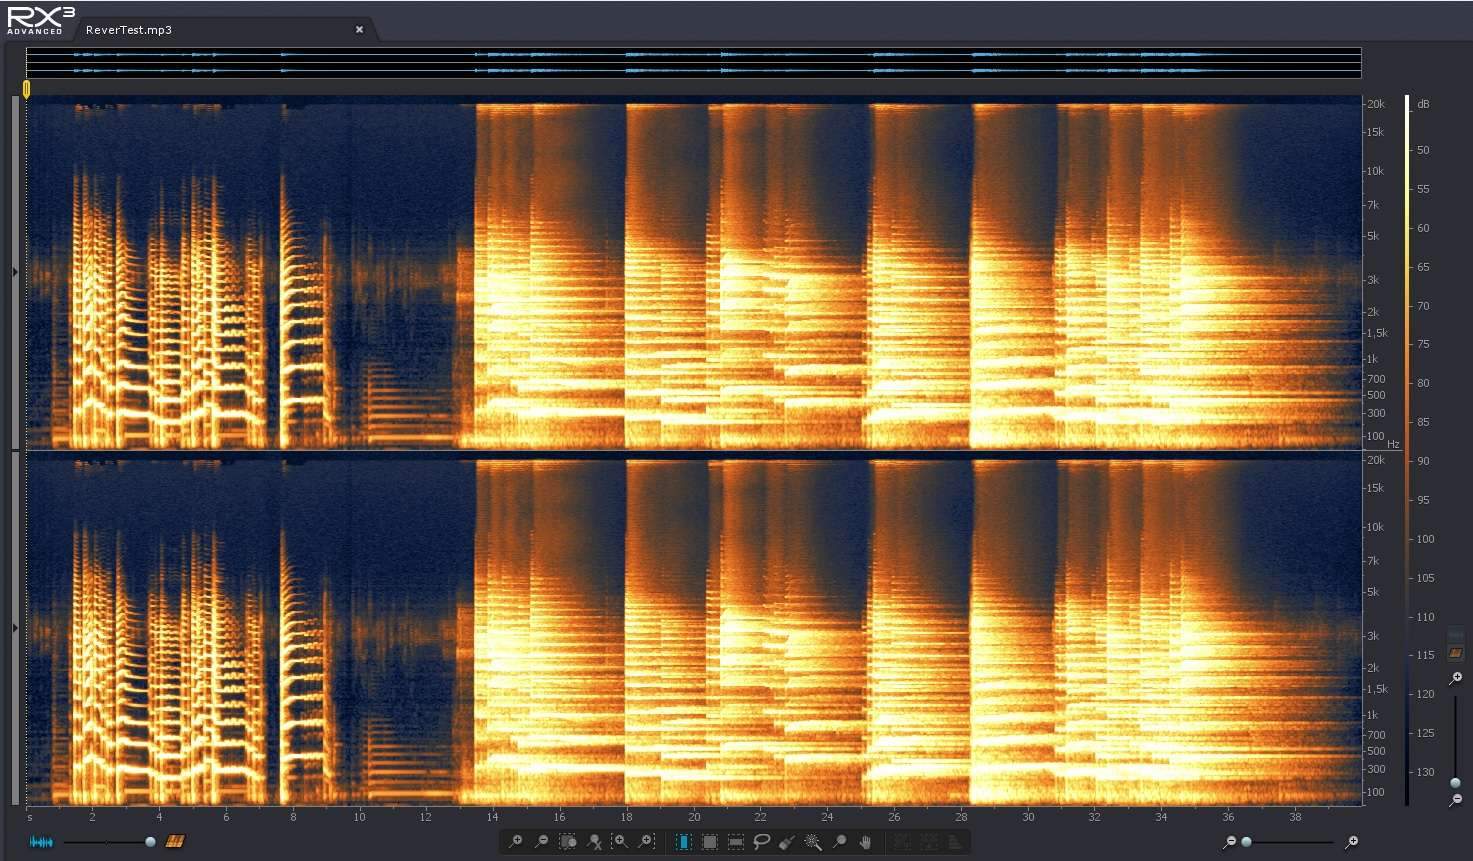
Task: Collapse the upper channel using left arrow
Action: click(x=15, y=272)
